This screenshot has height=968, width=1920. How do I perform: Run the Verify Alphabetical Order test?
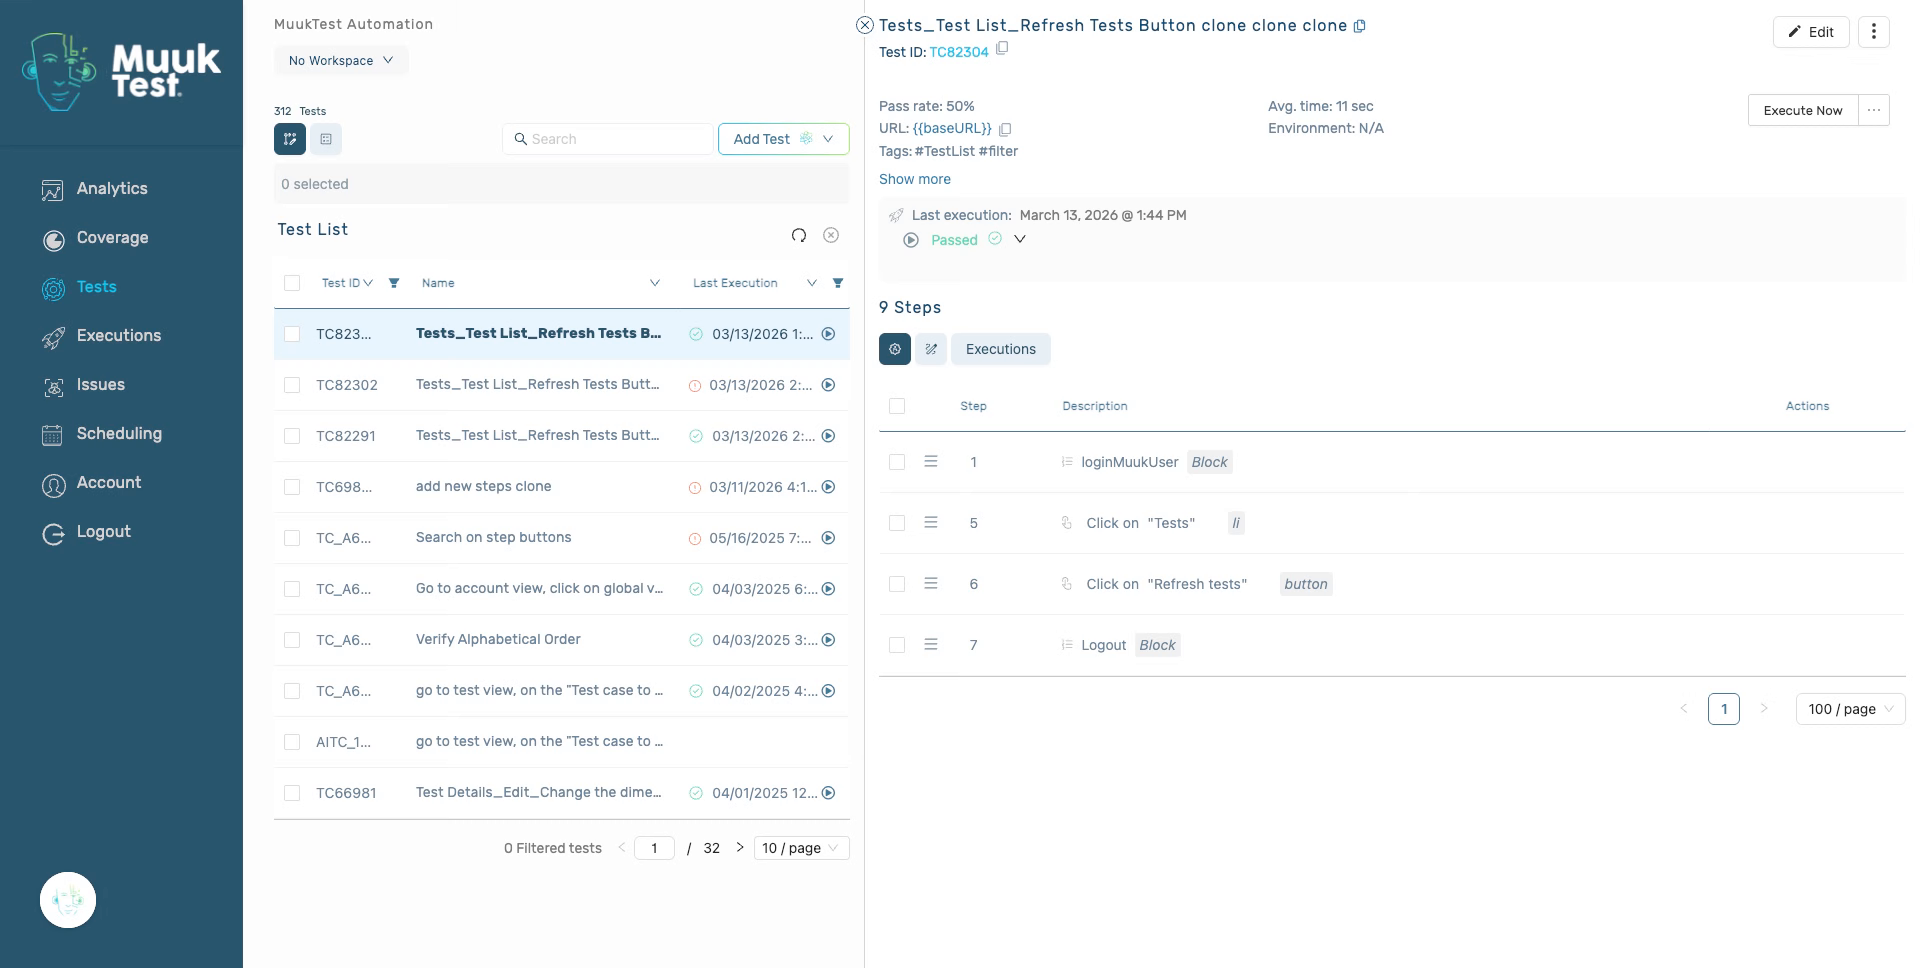pos(828,640)
